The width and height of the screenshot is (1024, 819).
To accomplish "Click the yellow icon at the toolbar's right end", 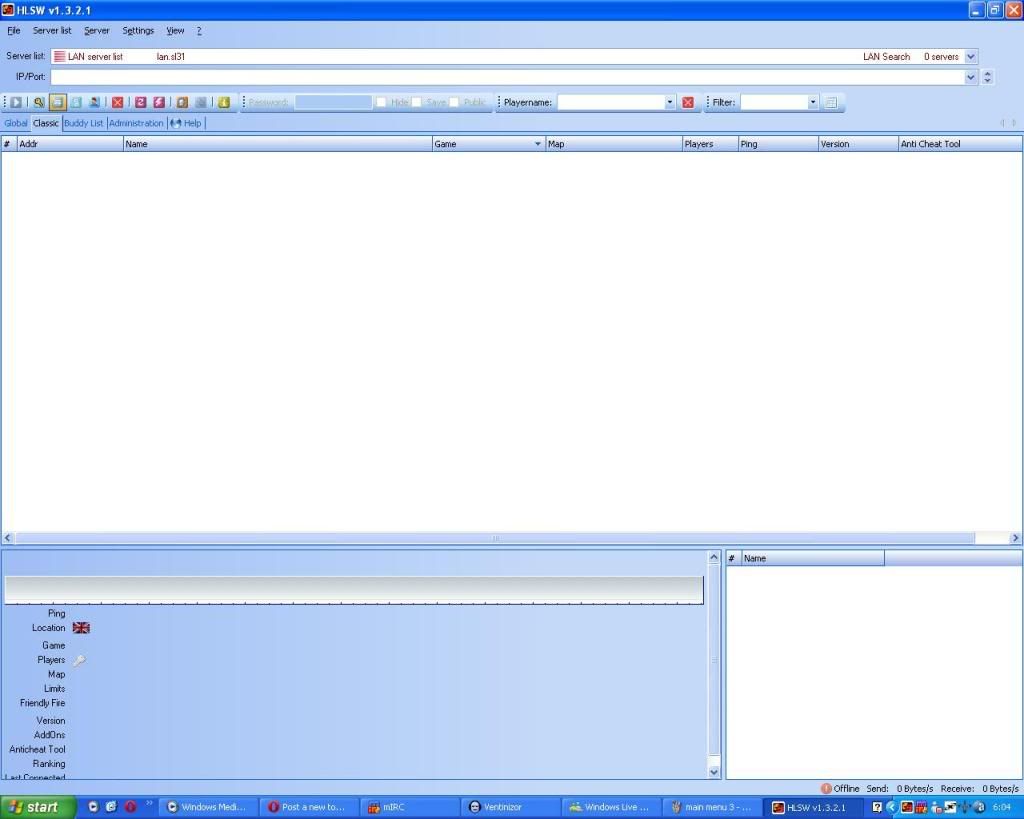I will coord(224,102).
